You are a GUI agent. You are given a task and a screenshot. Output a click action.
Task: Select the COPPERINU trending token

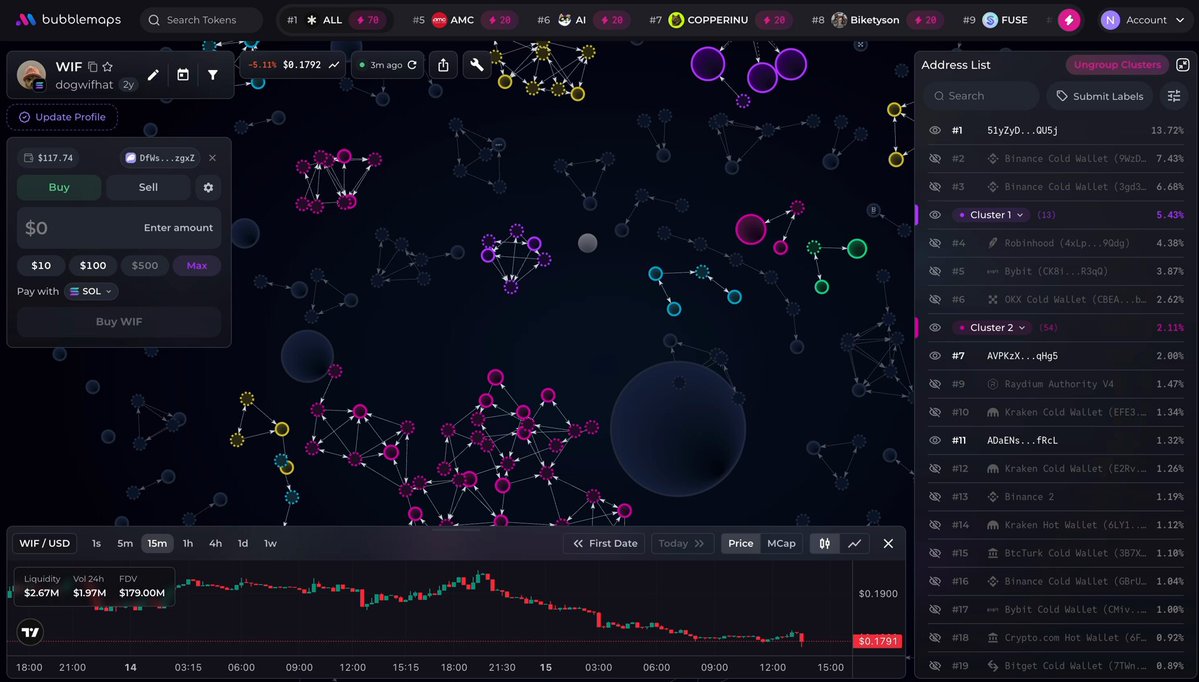(x=718, y=20)
